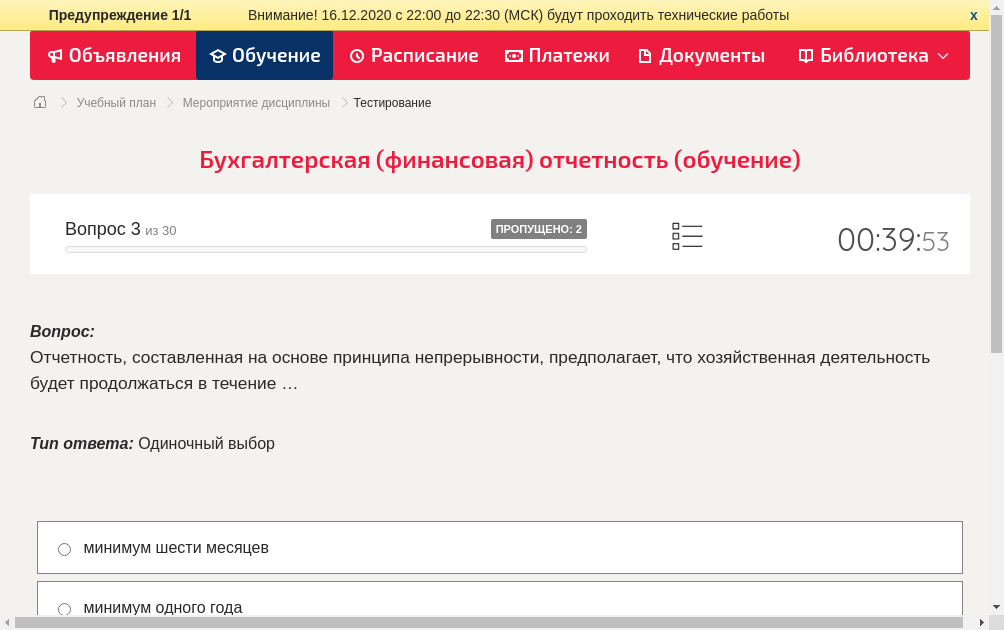Image resolution: width=1004 pixels, height=630 pixels.
Task: Click the question progress bar
Action: click(x=325, y=249)
